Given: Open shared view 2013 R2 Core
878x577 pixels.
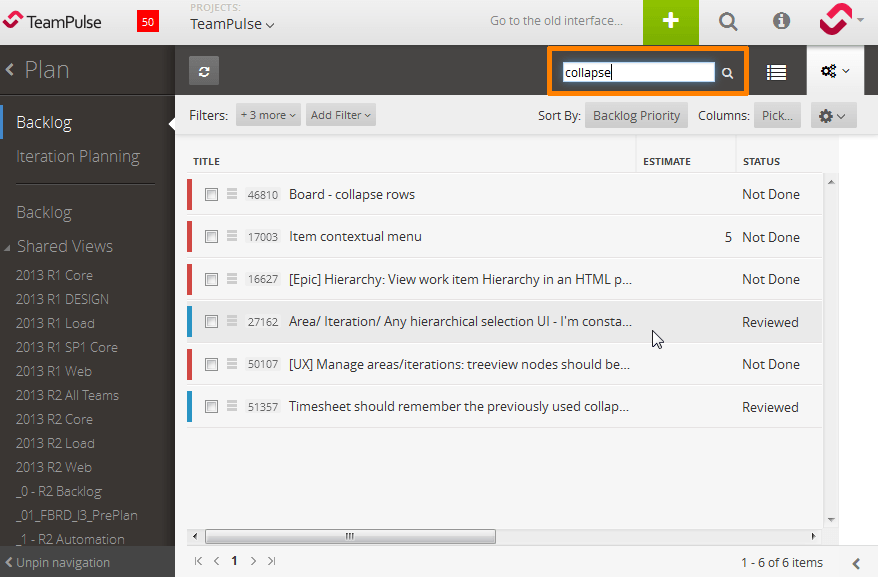Looking at the screenshot, I should pos(54,419).
